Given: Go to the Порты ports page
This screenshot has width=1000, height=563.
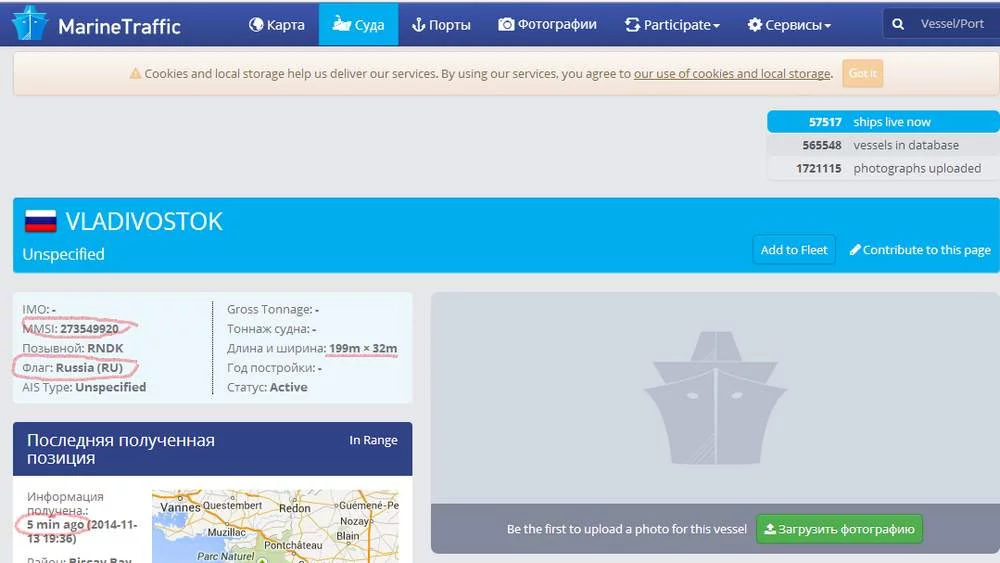Looking at the screenshot, I should (441, 25).
